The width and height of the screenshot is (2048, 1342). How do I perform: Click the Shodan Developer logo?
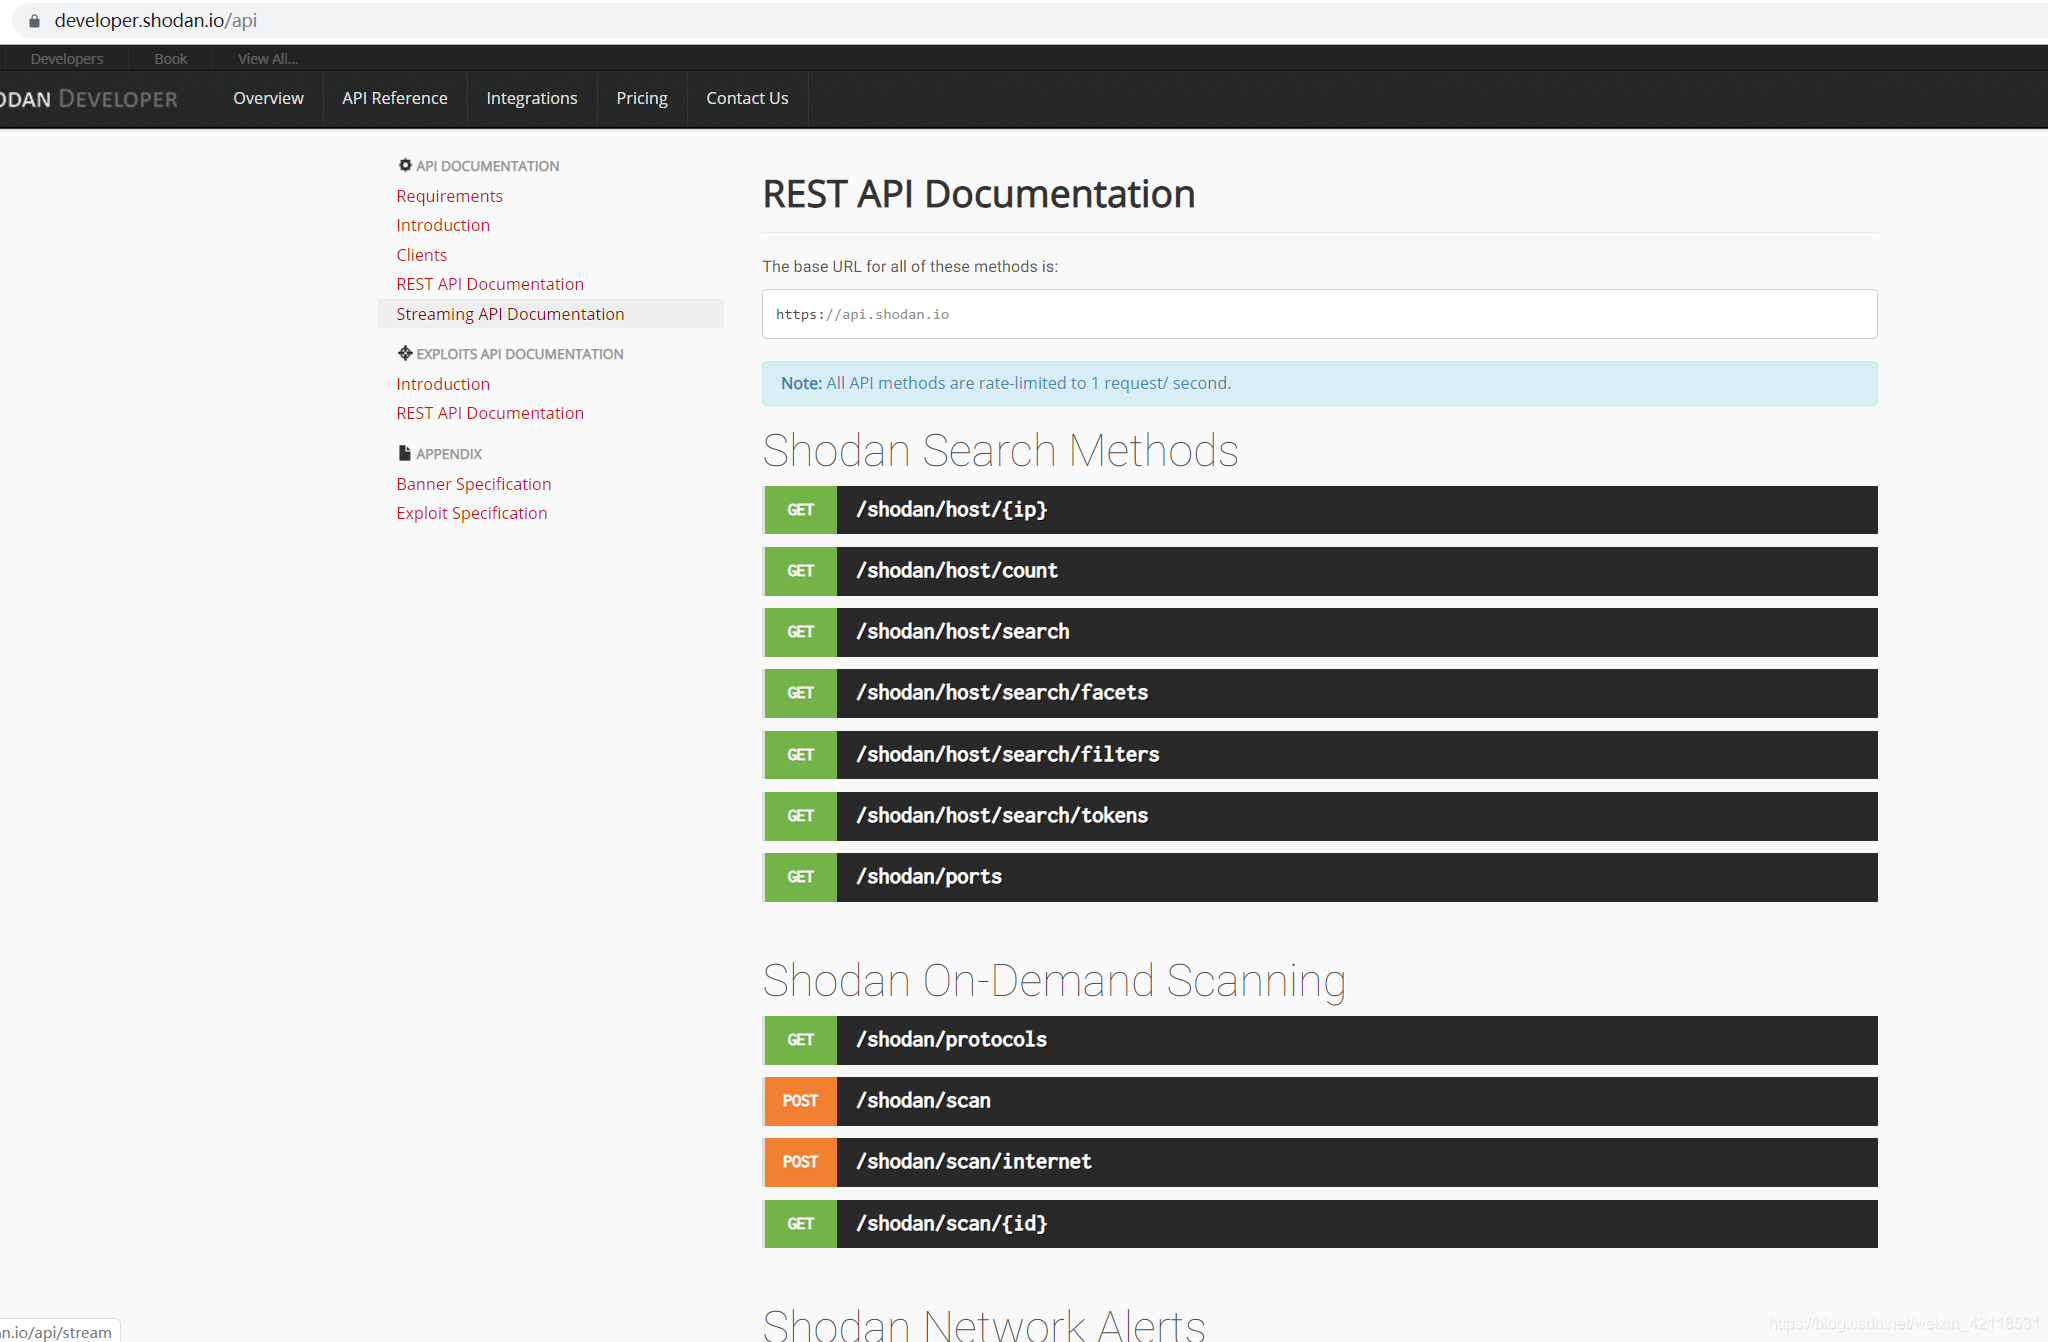(89, 99)
